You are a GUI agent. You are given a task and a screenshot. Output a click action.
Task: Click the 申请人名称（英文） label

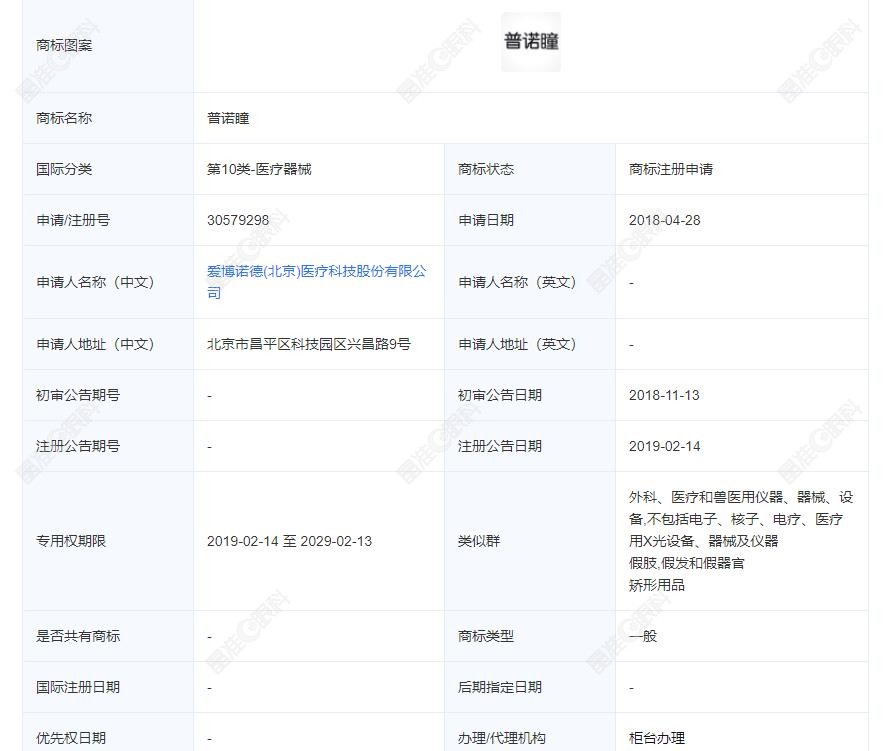[x=517, y=282]
